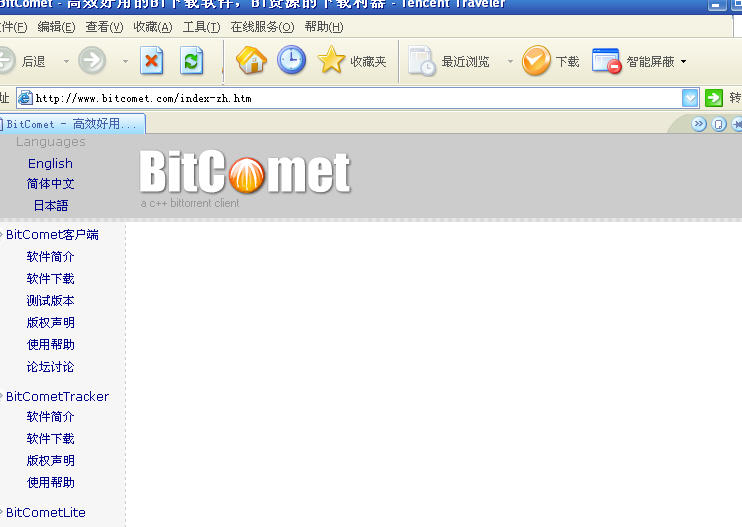Click the 后退 back label

pyautogui.click(x=34, y=61)
